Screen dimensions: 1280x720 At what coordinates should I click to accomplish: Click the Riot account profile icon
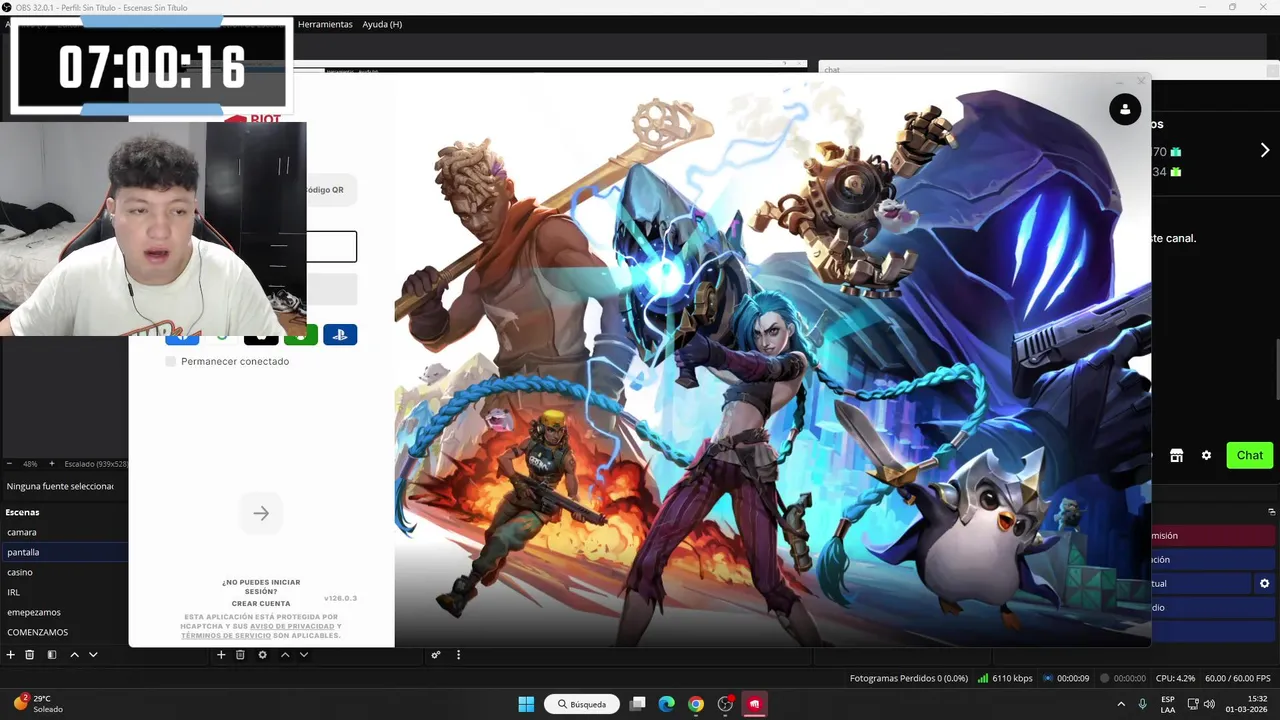(x=1125, y=109)
